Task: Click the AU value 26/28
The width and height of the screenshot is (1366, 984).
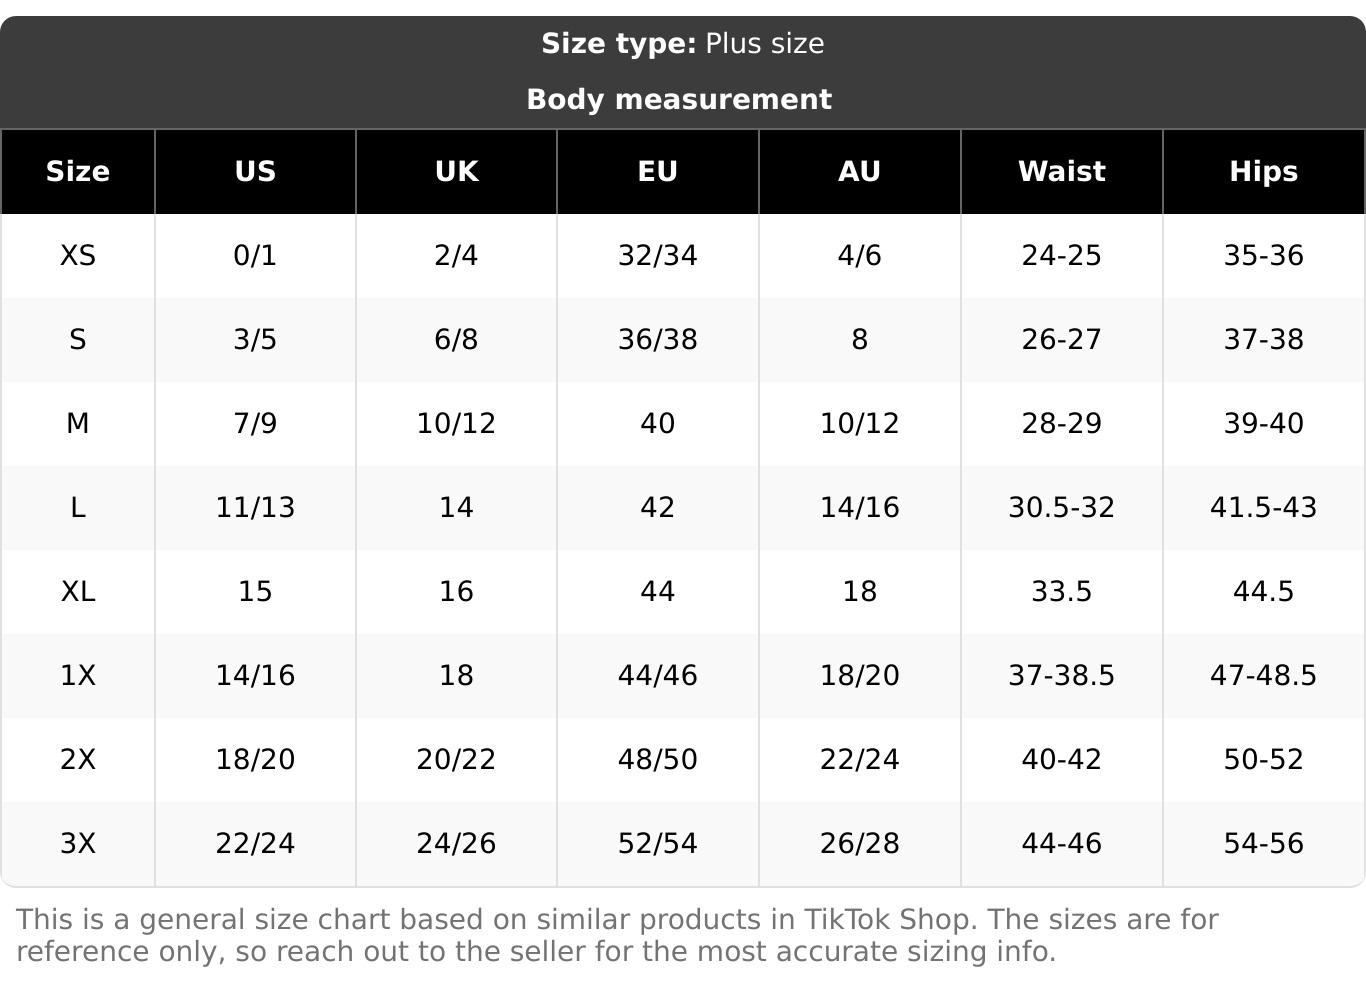Action: click(x=859, y=843)
